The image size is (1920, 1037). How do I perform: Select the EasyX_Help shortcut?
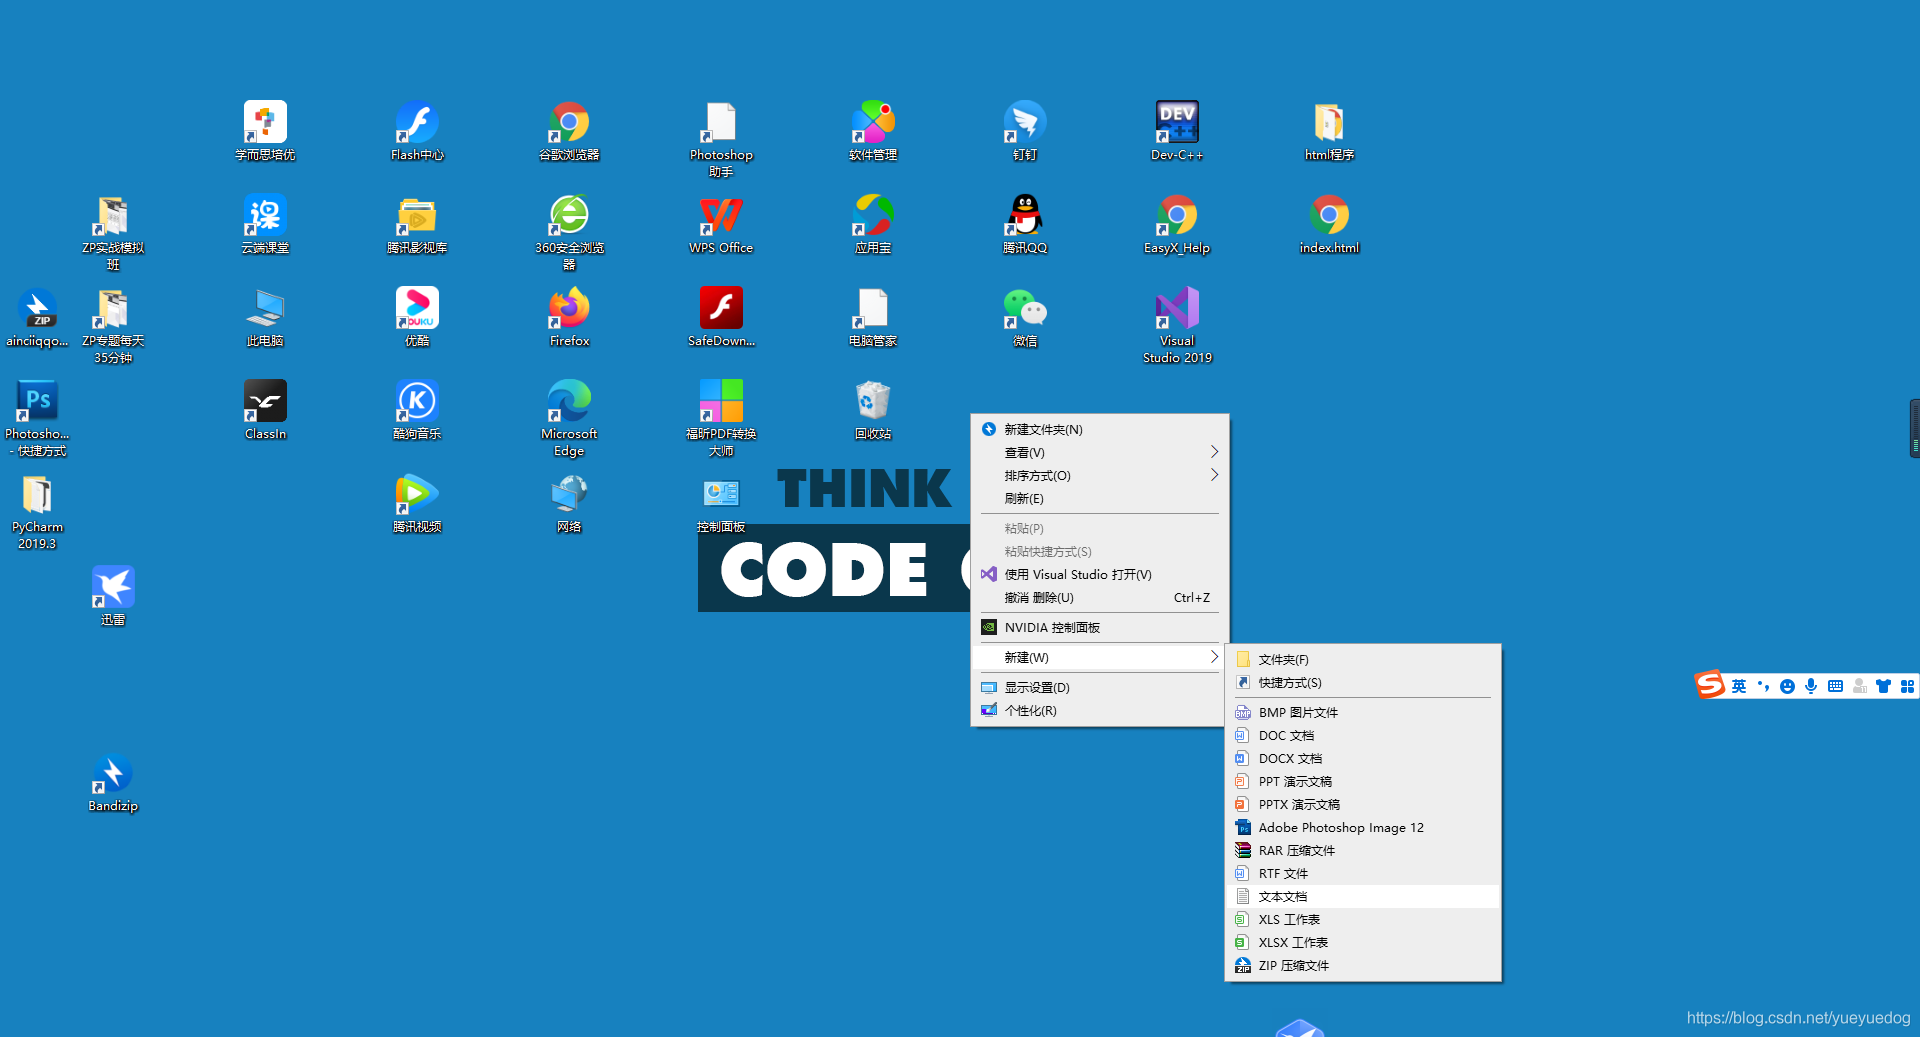pyautogui.click(x=1177, y=223)
